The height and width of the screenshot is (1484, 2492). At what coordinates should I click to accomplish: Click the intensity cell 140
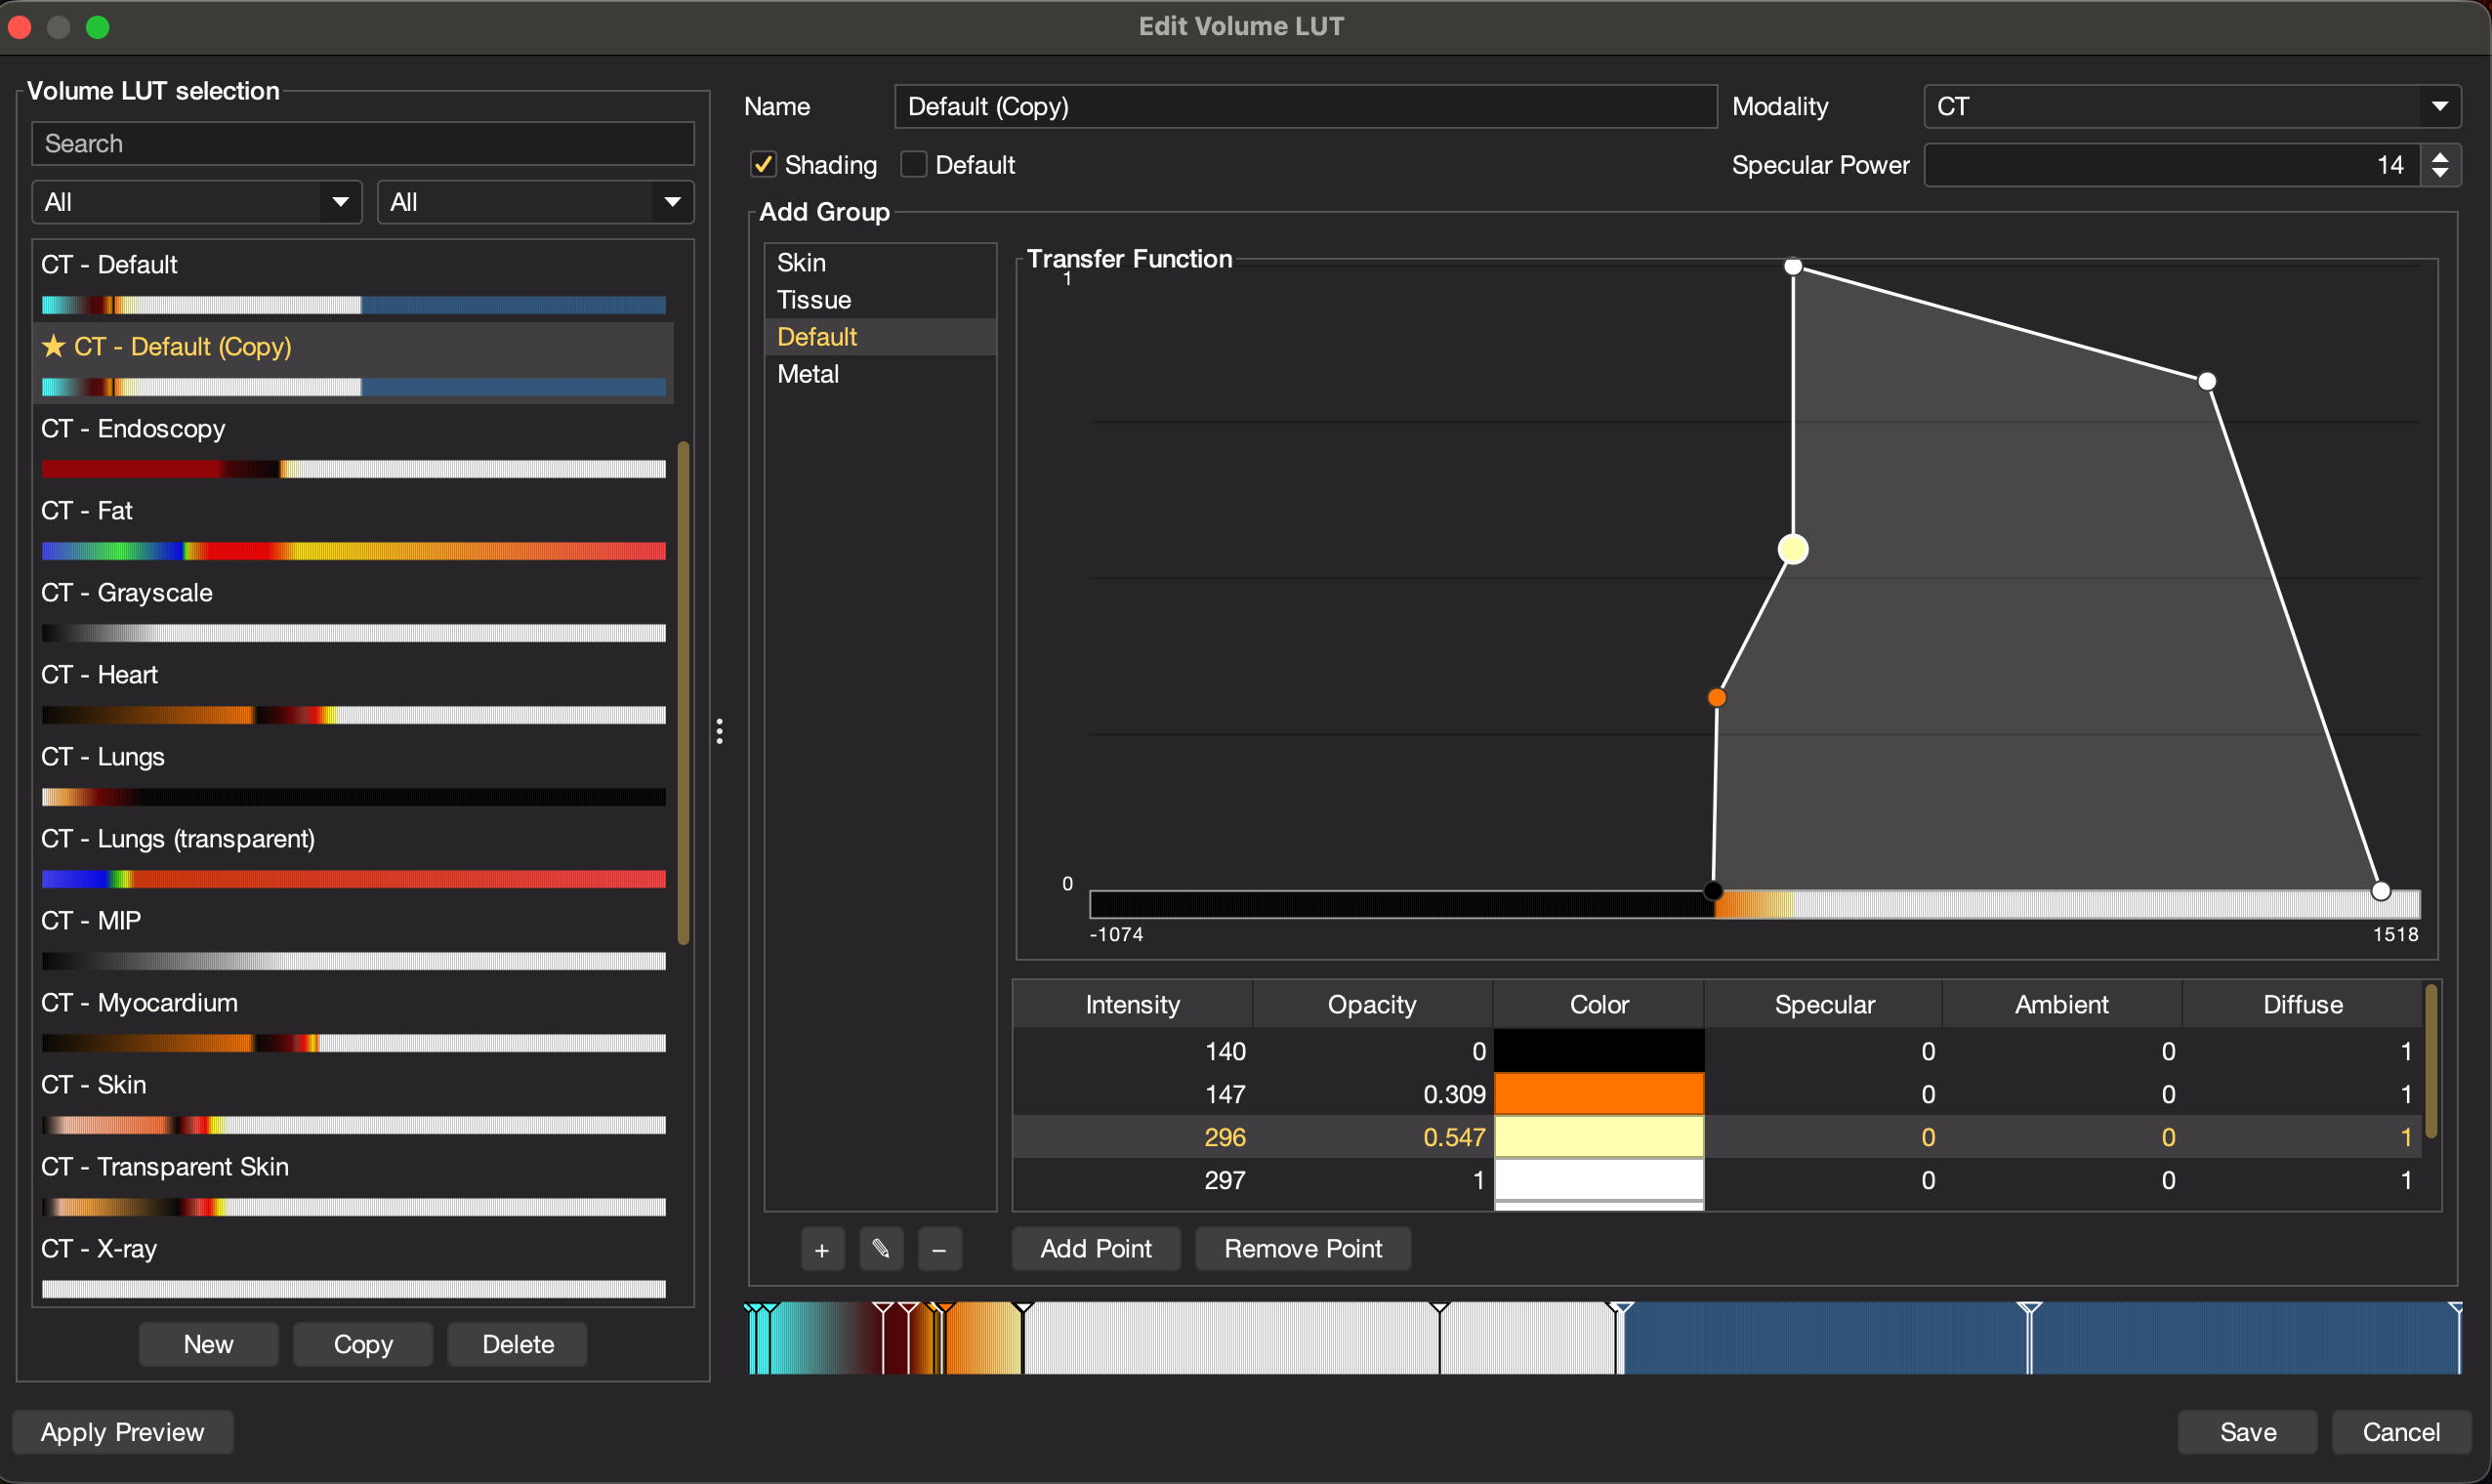click(x=1132, y=1051)
